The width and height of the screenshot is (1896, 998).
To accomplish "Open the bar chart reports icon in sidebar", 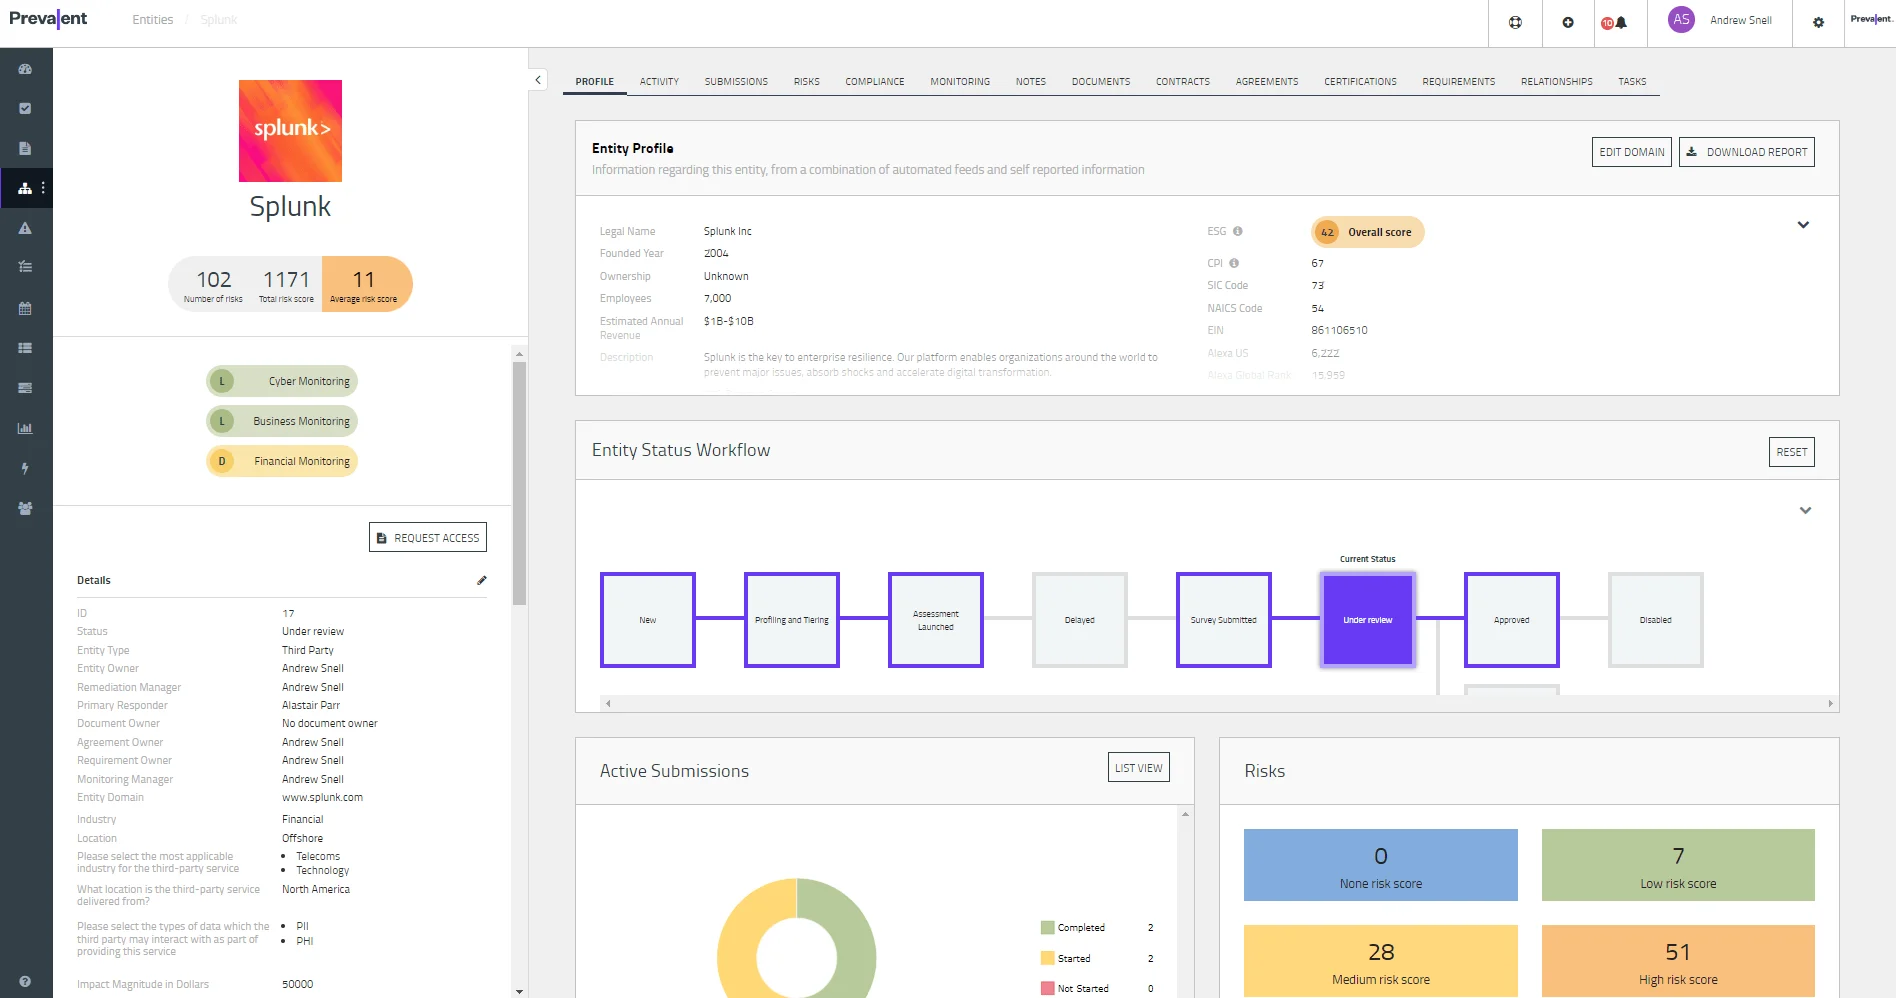I will click(x=25, y=428).
